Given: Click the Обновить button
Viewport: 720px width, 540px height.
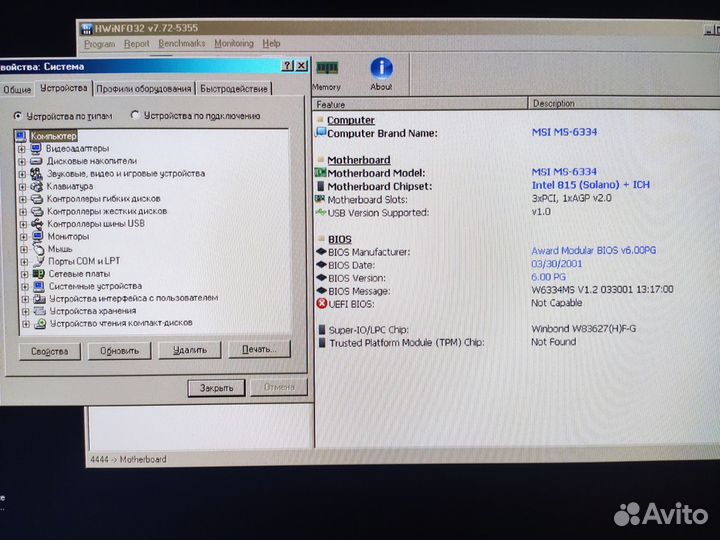Looking at the screenshot, I should 119,351.
